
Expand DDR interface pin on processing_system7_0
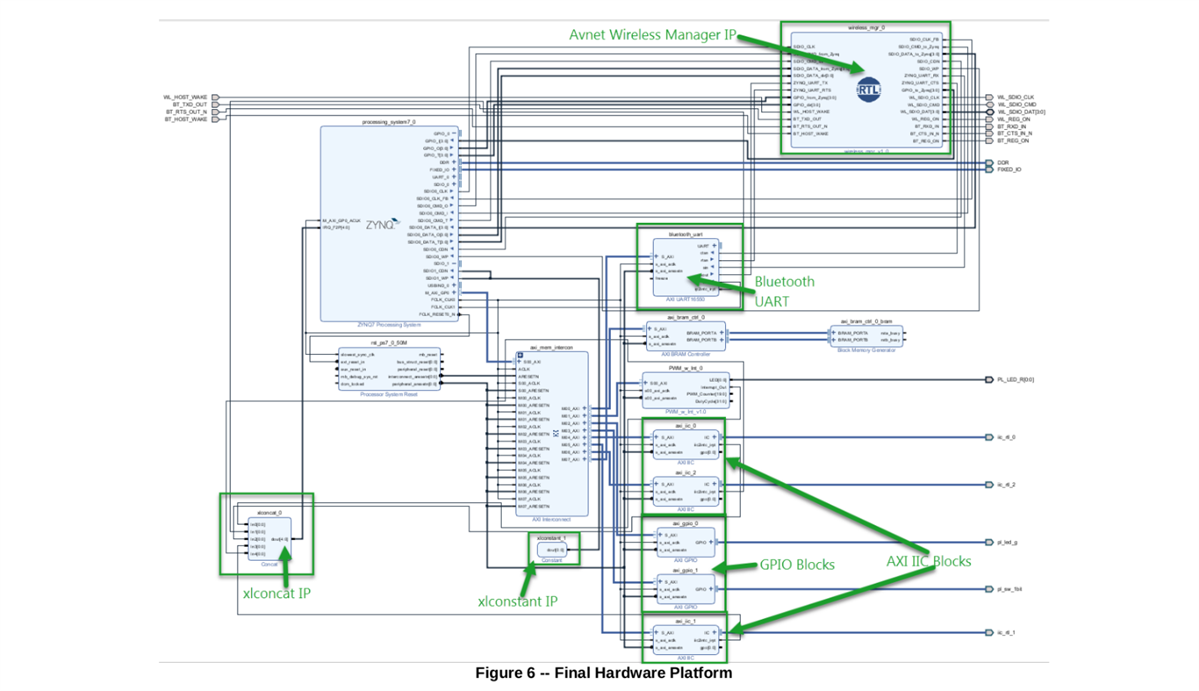pyautogui.click(x=453, y=162)
